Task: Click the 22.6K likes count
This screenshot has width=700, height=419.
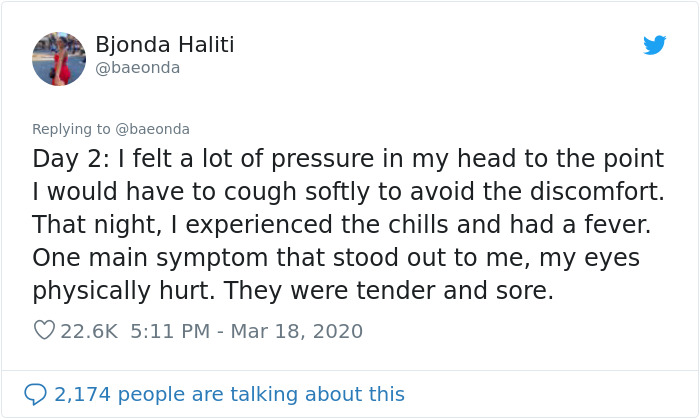Action: click(x=89, y=331)
